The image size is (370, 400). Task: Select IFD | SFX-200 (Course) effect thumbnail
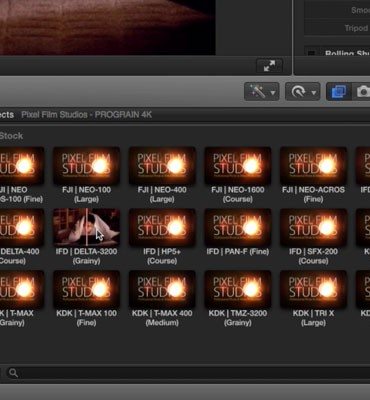(x=313, y=227)
